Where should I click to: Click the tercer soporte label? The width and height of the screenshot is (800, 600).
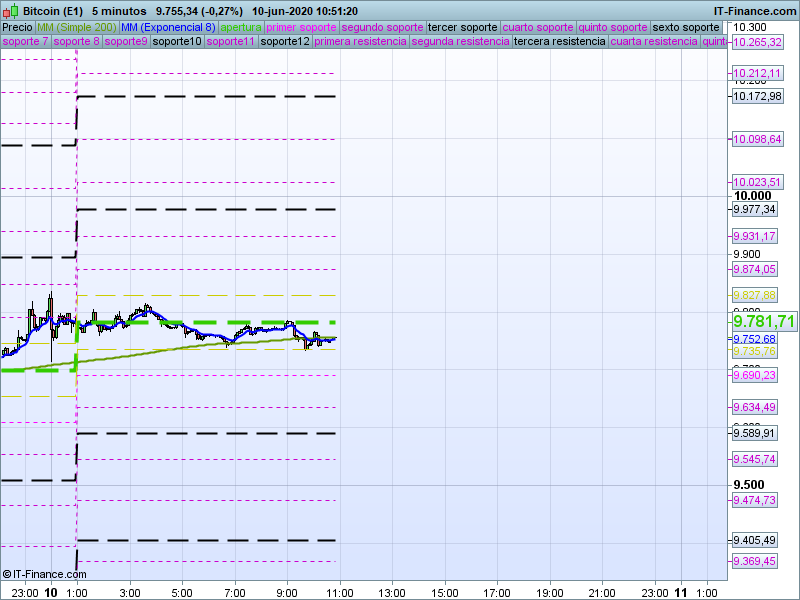point(462,27)
